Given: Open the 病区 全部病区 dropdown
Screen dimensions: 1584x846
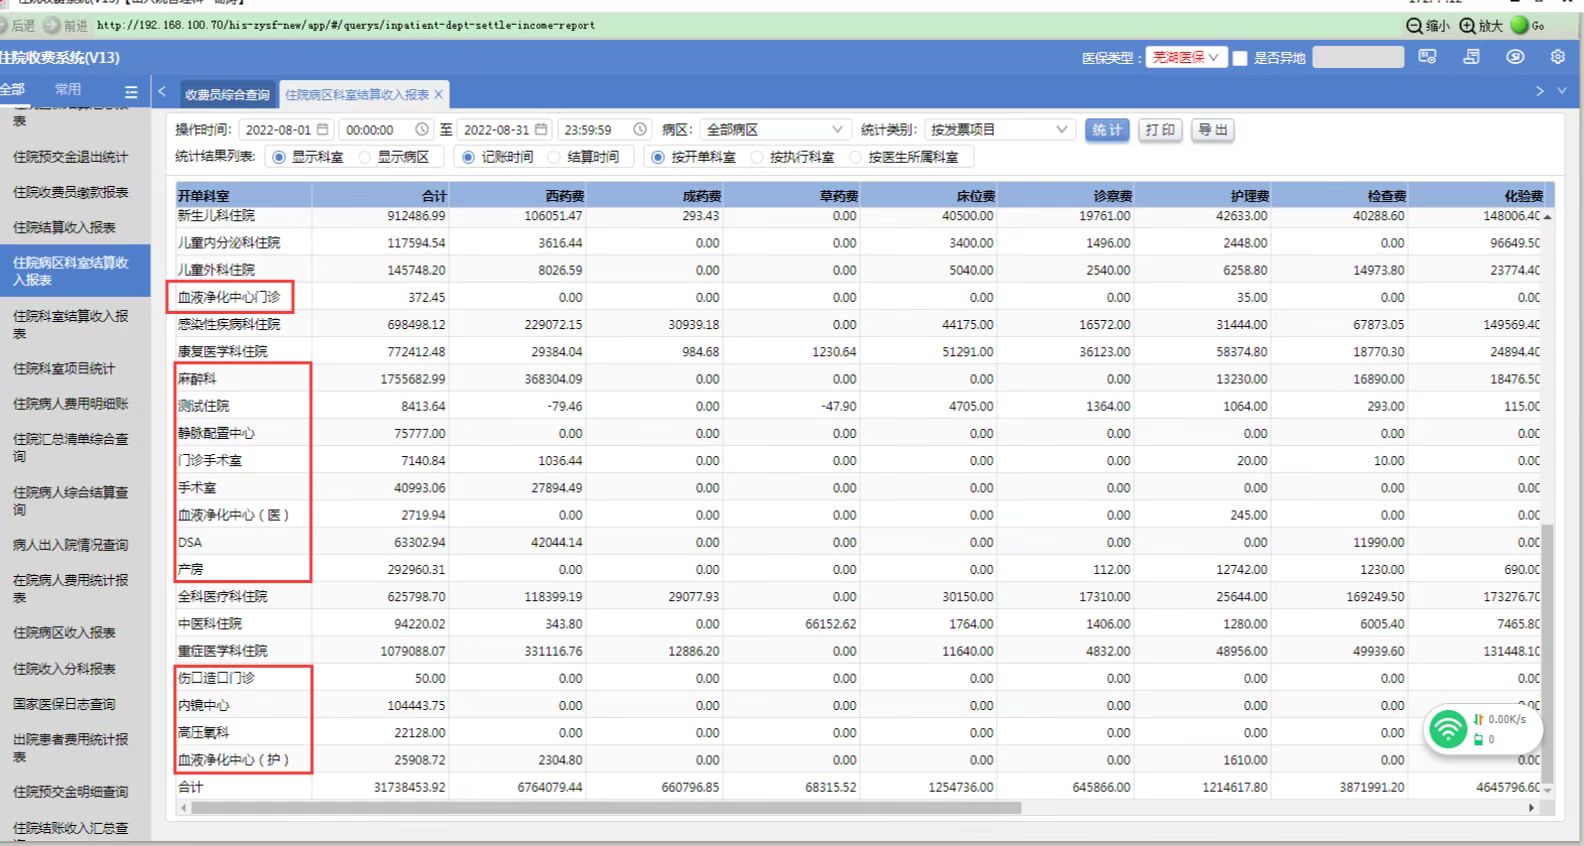Looking at the screenshot, I should [x=775, y=129].
